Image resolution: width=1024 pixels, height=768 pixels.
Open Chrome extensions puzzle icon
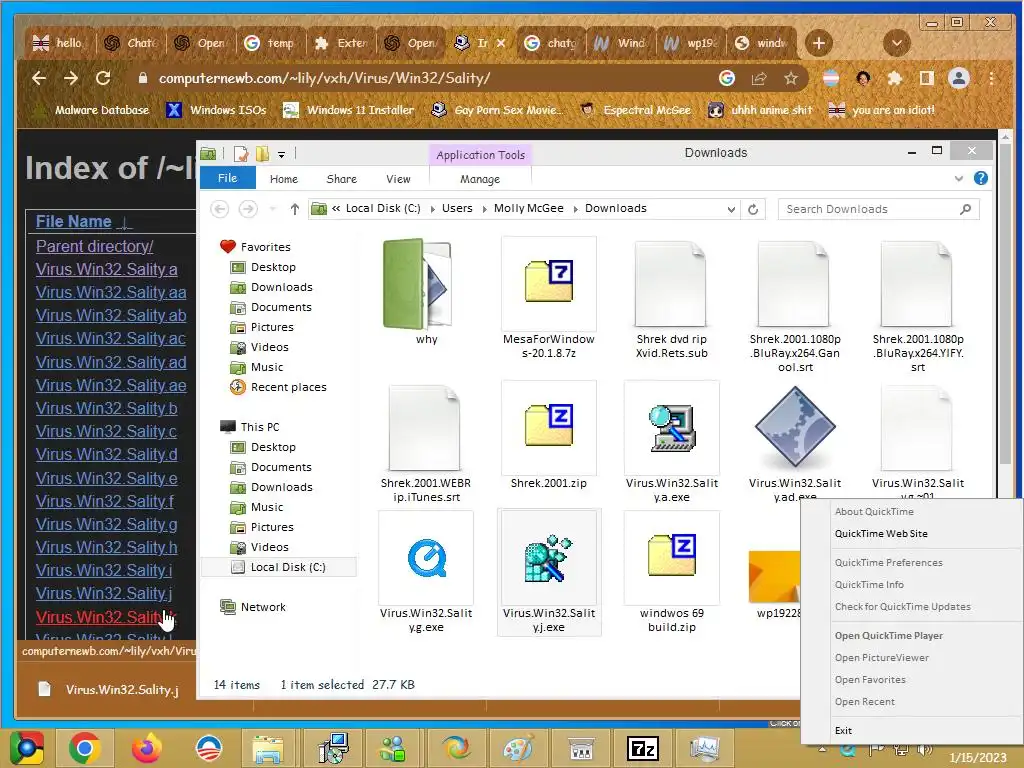895,79
